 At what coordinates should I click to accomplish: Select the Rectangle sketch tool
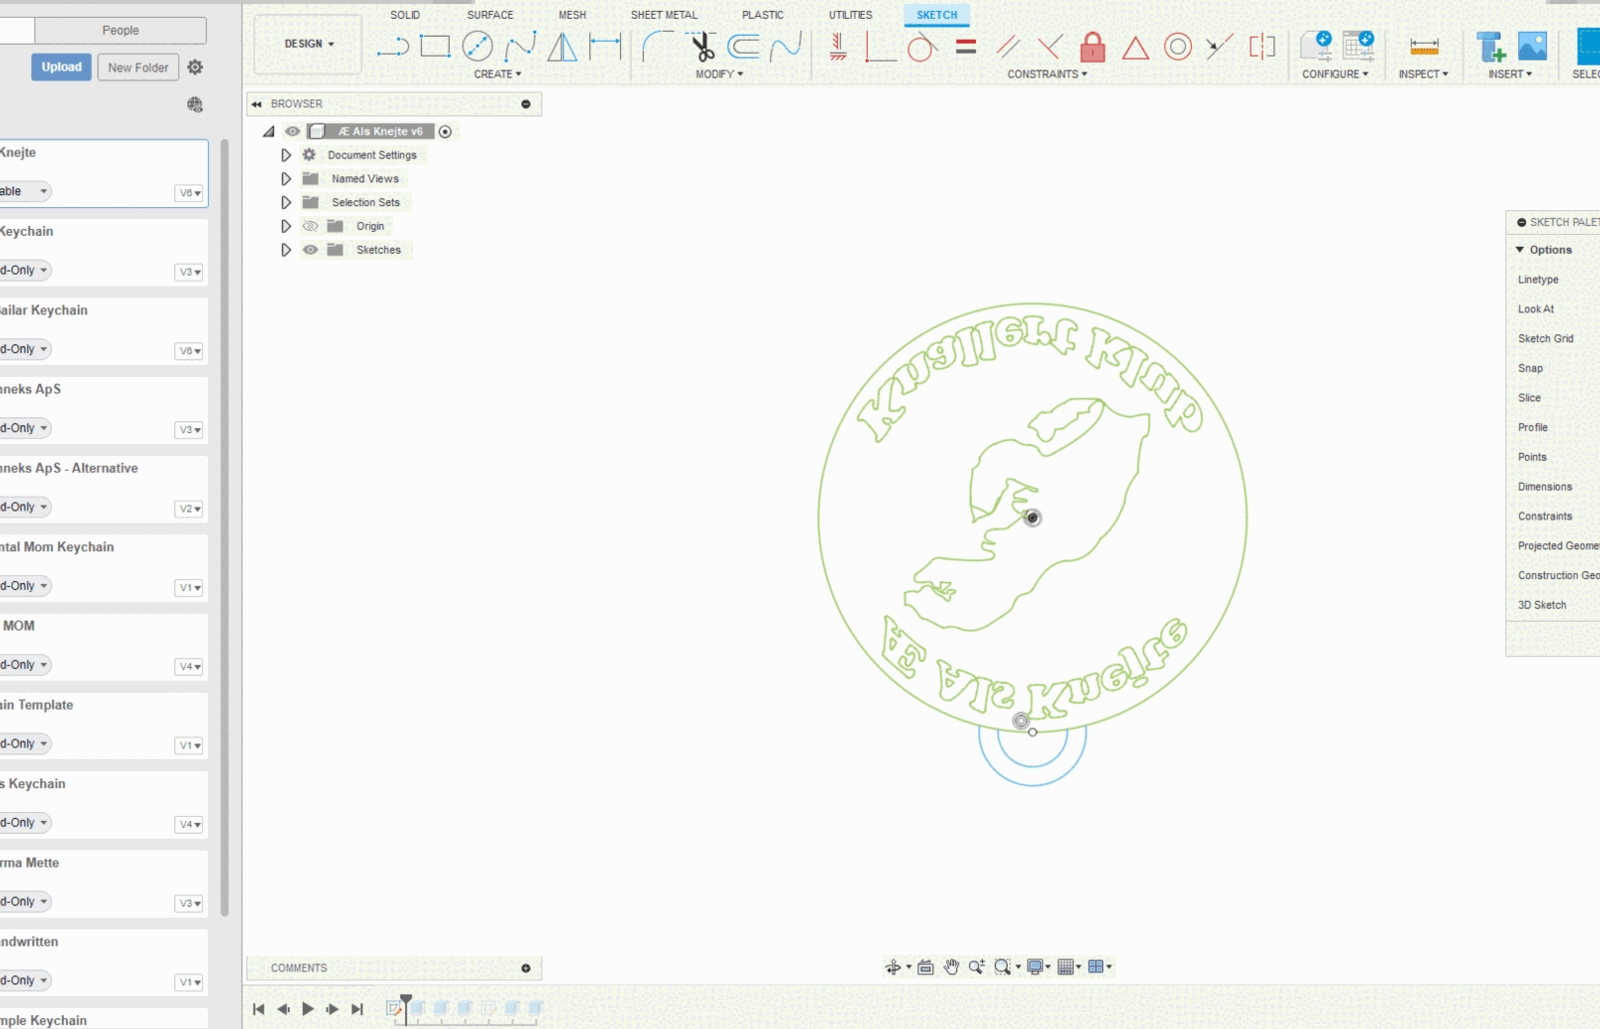coord(435,46)
